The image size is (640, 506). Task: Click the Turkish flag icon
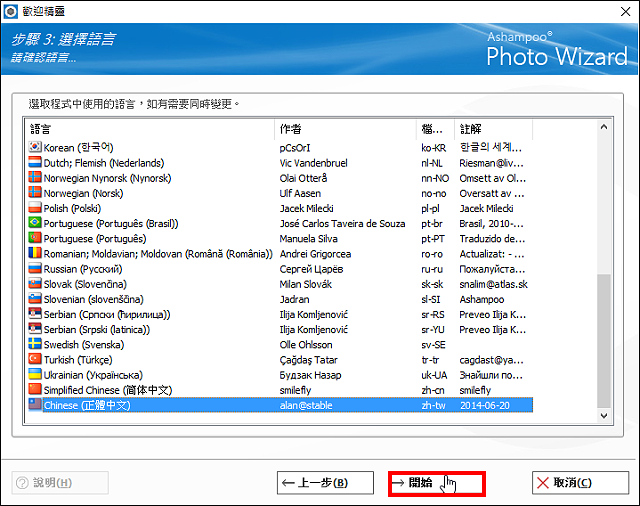(35, 358)
